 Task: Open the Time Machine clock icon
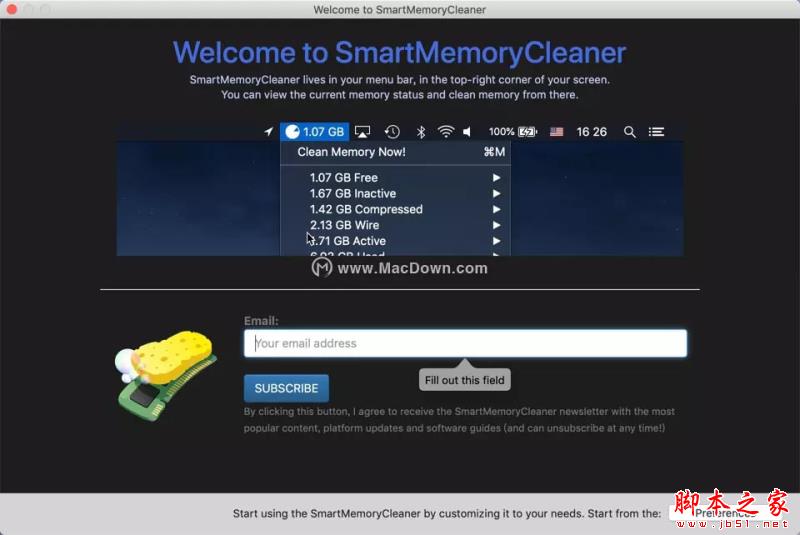pos(392,132)
